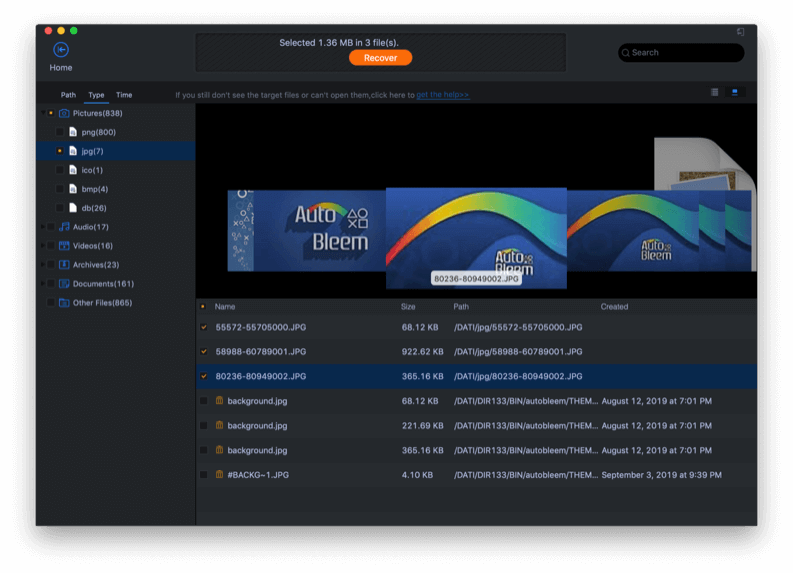This screenshot has height=573, width=793.
Task: Click the '922.62 KB' size cell
Action: (422, 351)
